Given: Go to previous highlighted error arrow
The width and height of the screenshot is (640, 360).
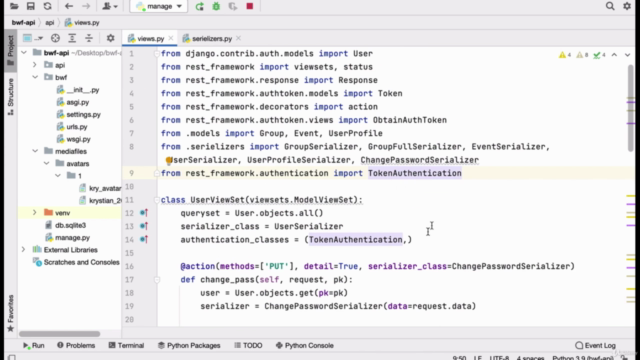Looking at the screenshot, I should coord(614,55).
